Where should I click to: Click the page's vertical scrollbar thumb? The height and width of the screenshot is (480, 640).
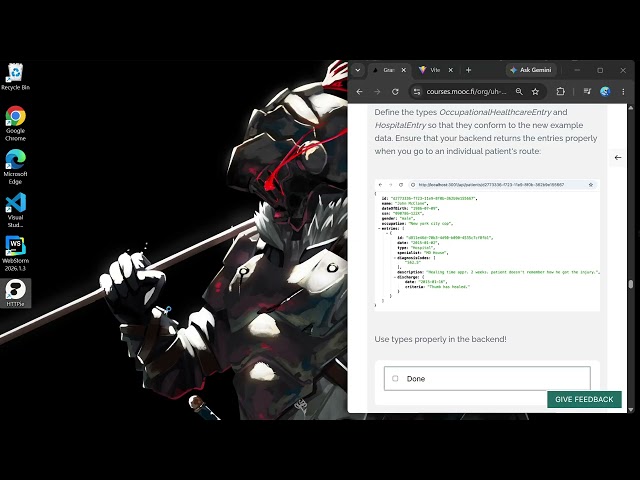pyautogui.click(x=631, y=284)
